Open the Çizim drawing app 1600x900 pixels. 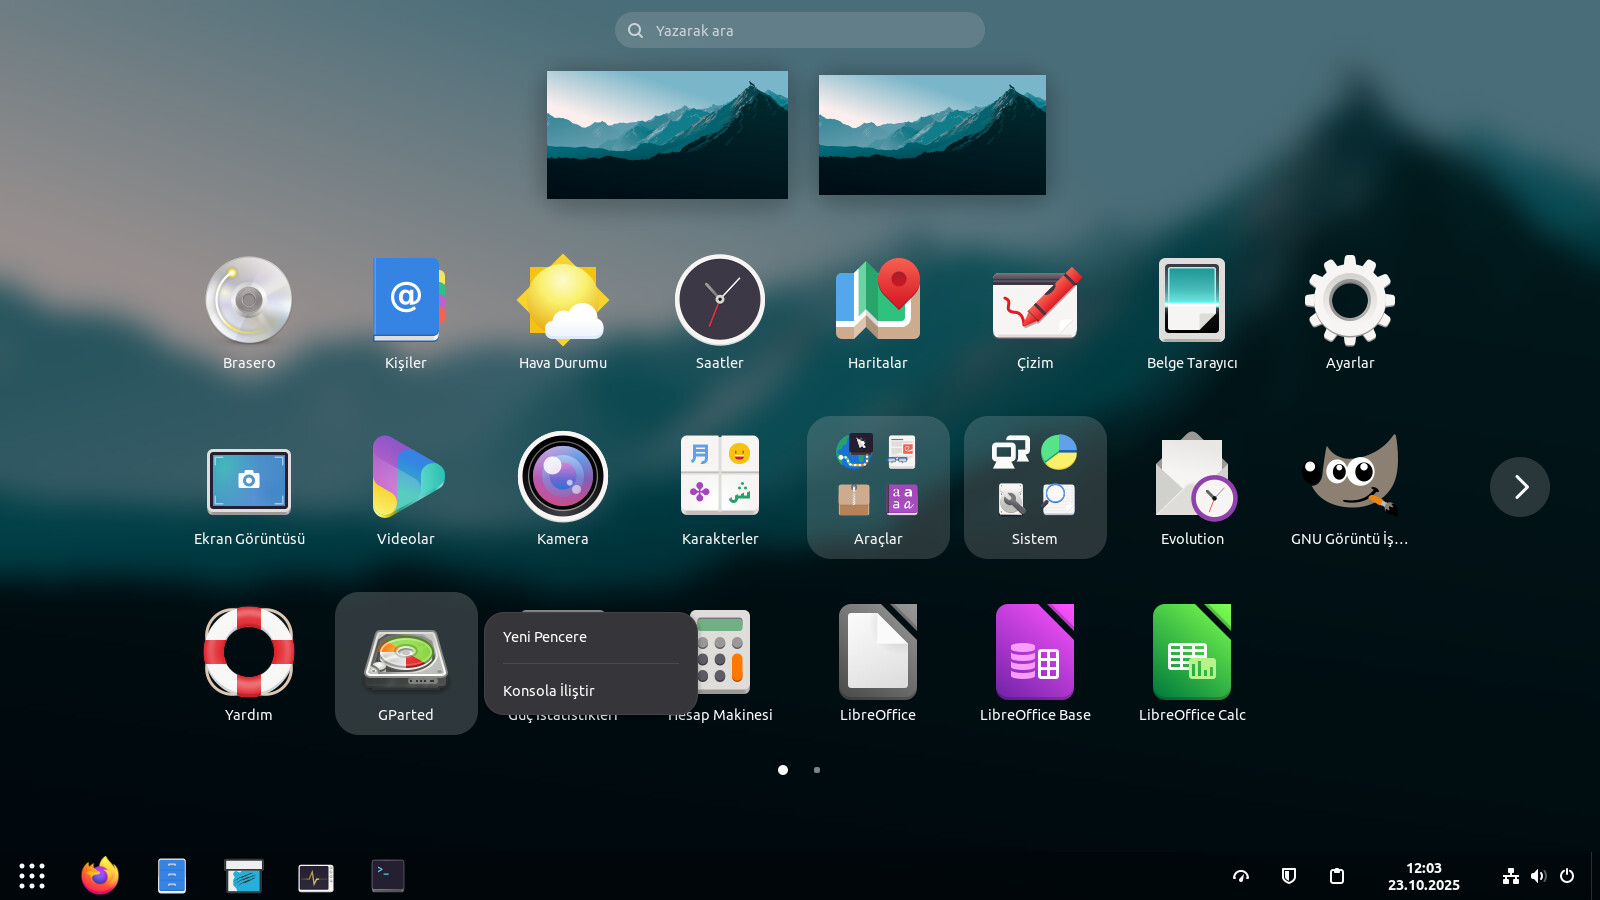coord(1035,300)
